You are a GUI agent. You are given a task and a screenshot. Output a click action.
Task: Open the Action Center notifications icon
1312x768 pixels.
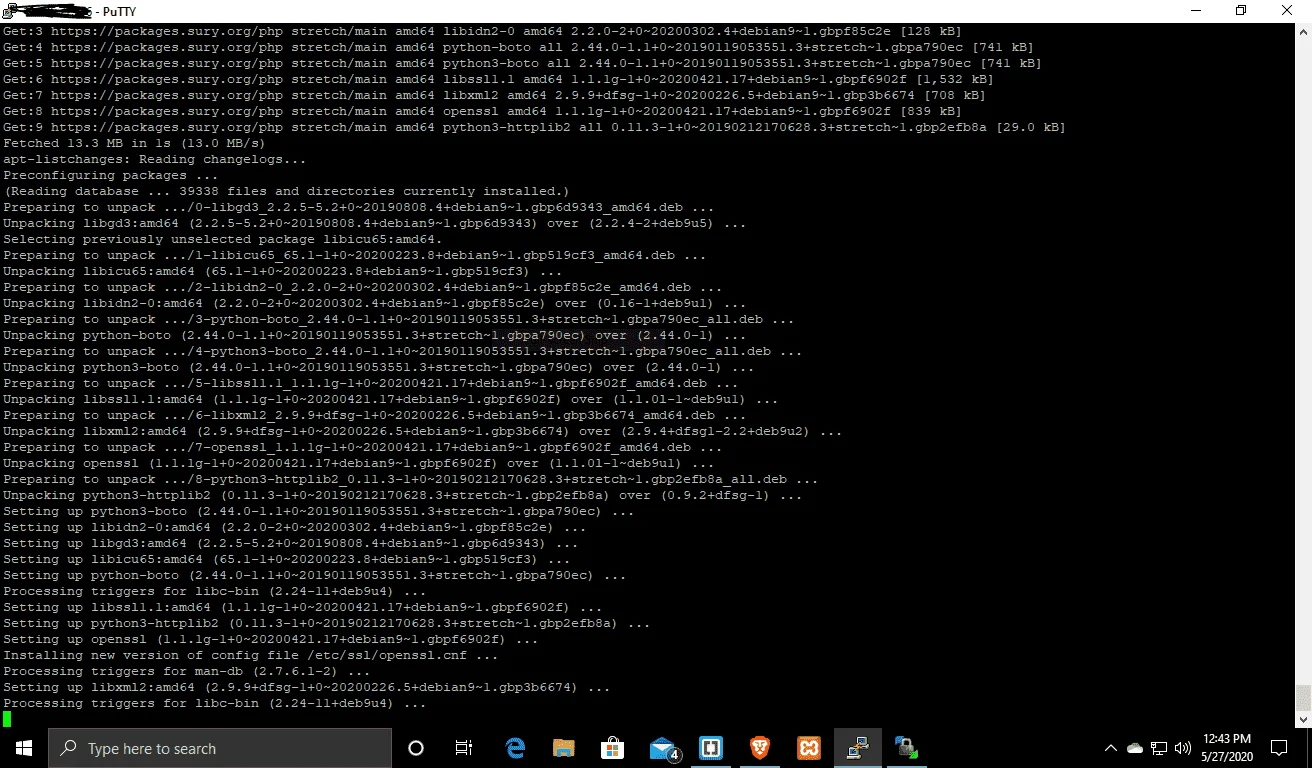(1279, 748)
